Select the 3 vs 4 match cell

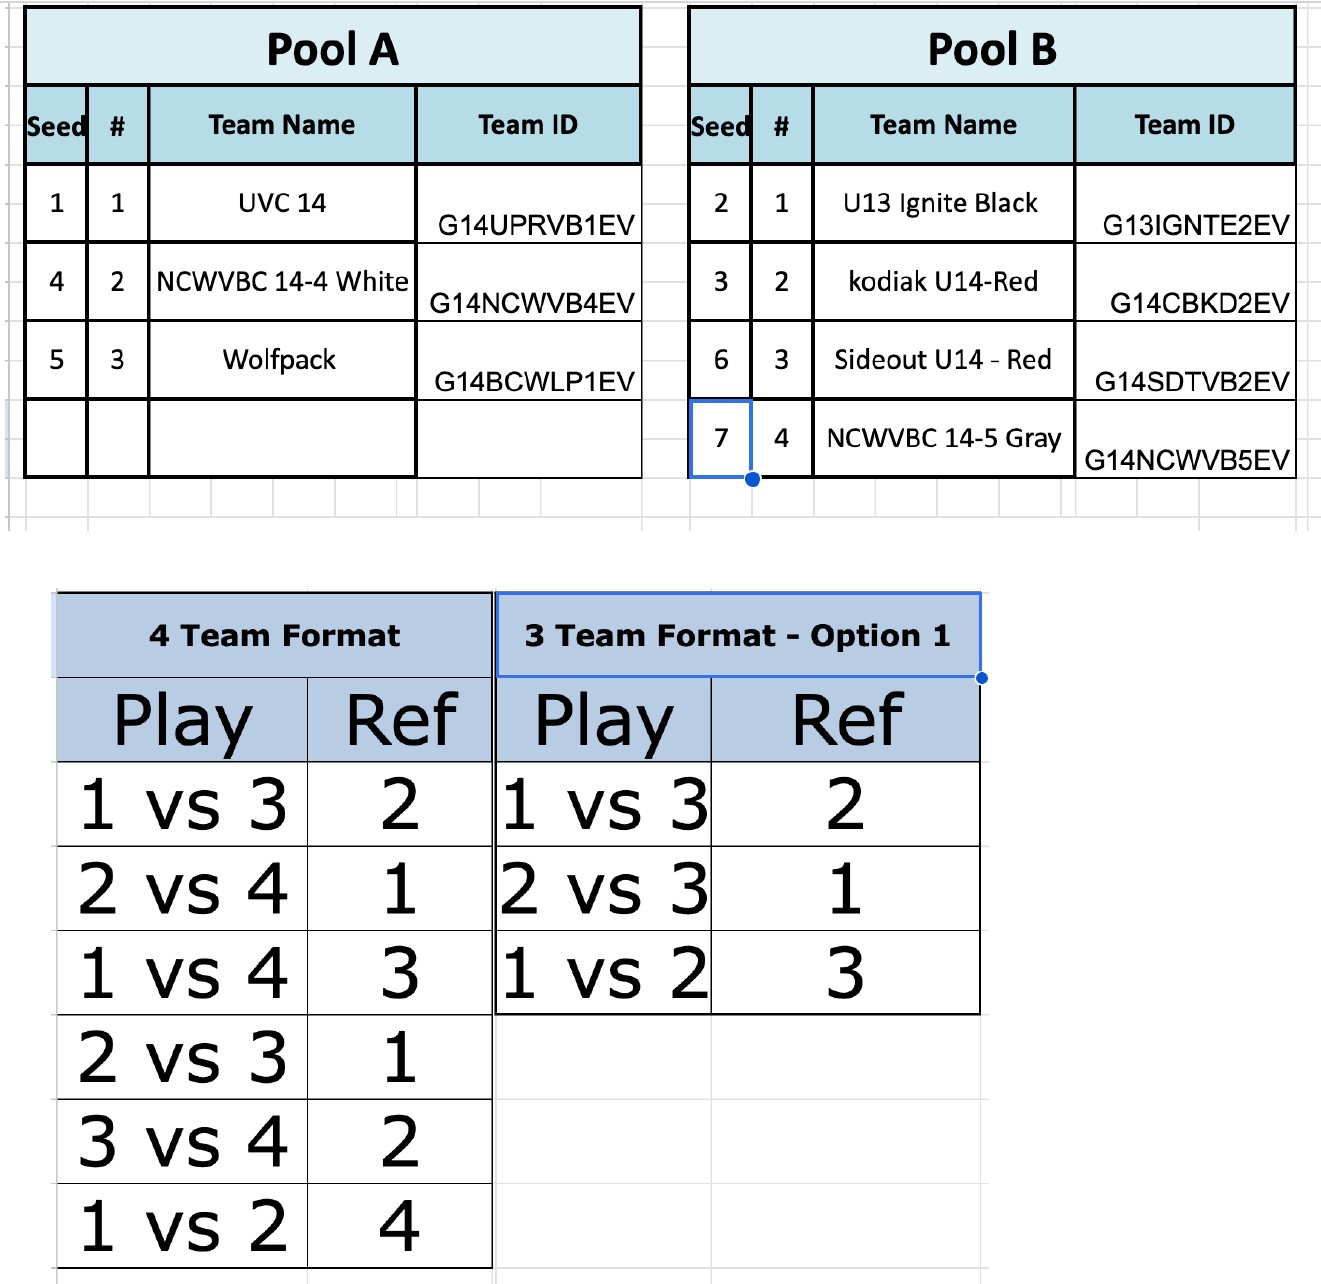click(x=182, y=1142)
